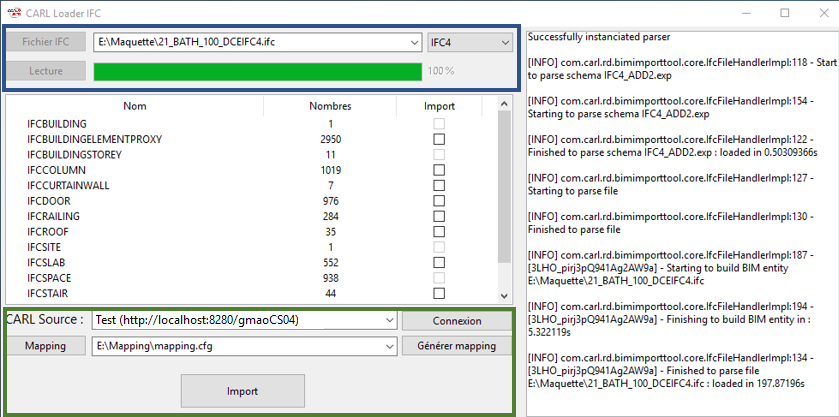
Task: Click the entity list scrollbar up arrow
Action: point(504,103)
